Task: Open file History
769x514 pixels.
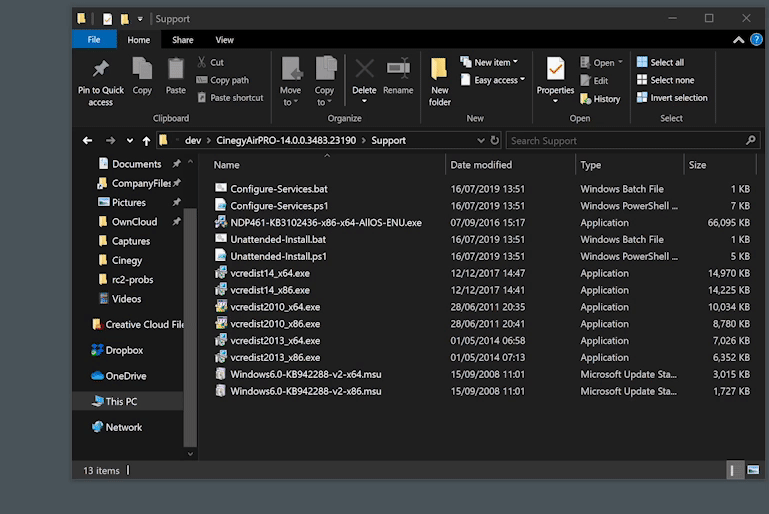Action: (600, 99)
